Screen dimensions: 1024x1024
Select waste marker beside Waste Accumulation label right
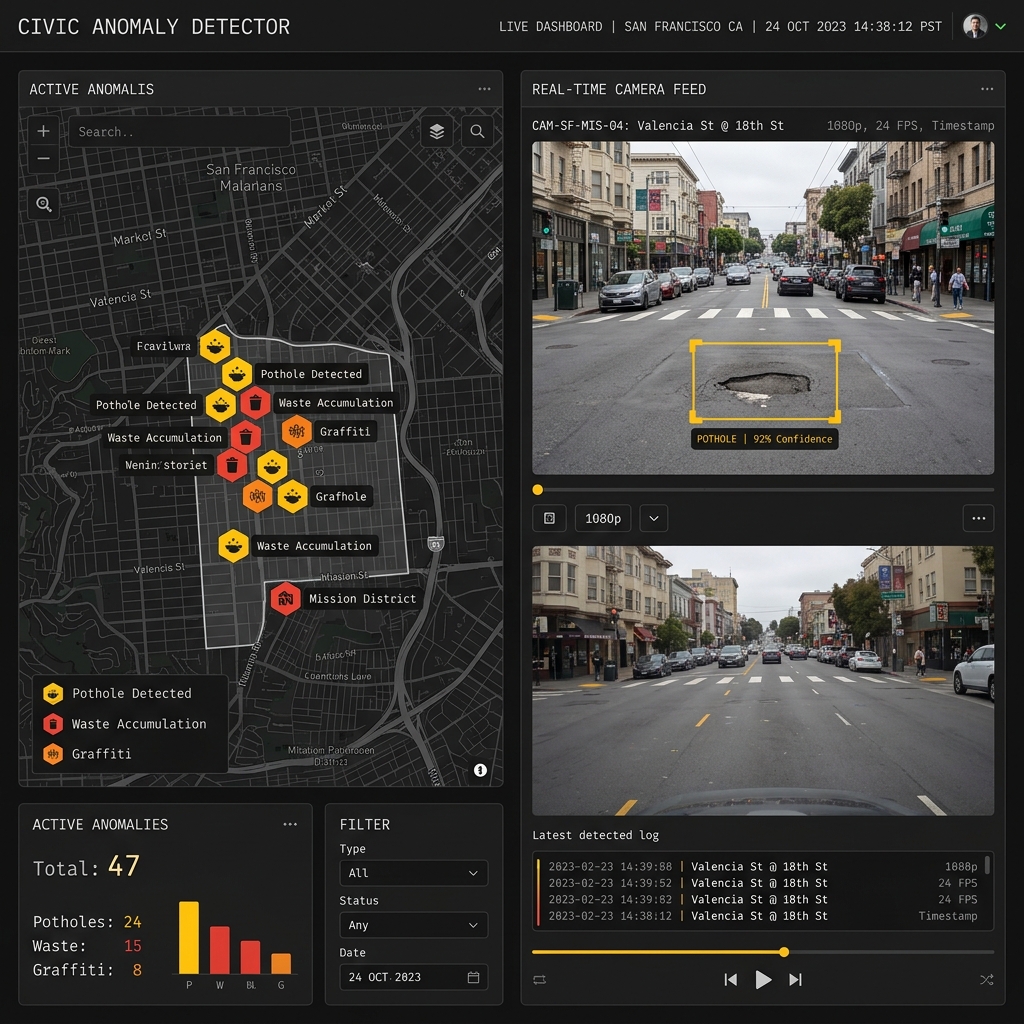(255, 402)
